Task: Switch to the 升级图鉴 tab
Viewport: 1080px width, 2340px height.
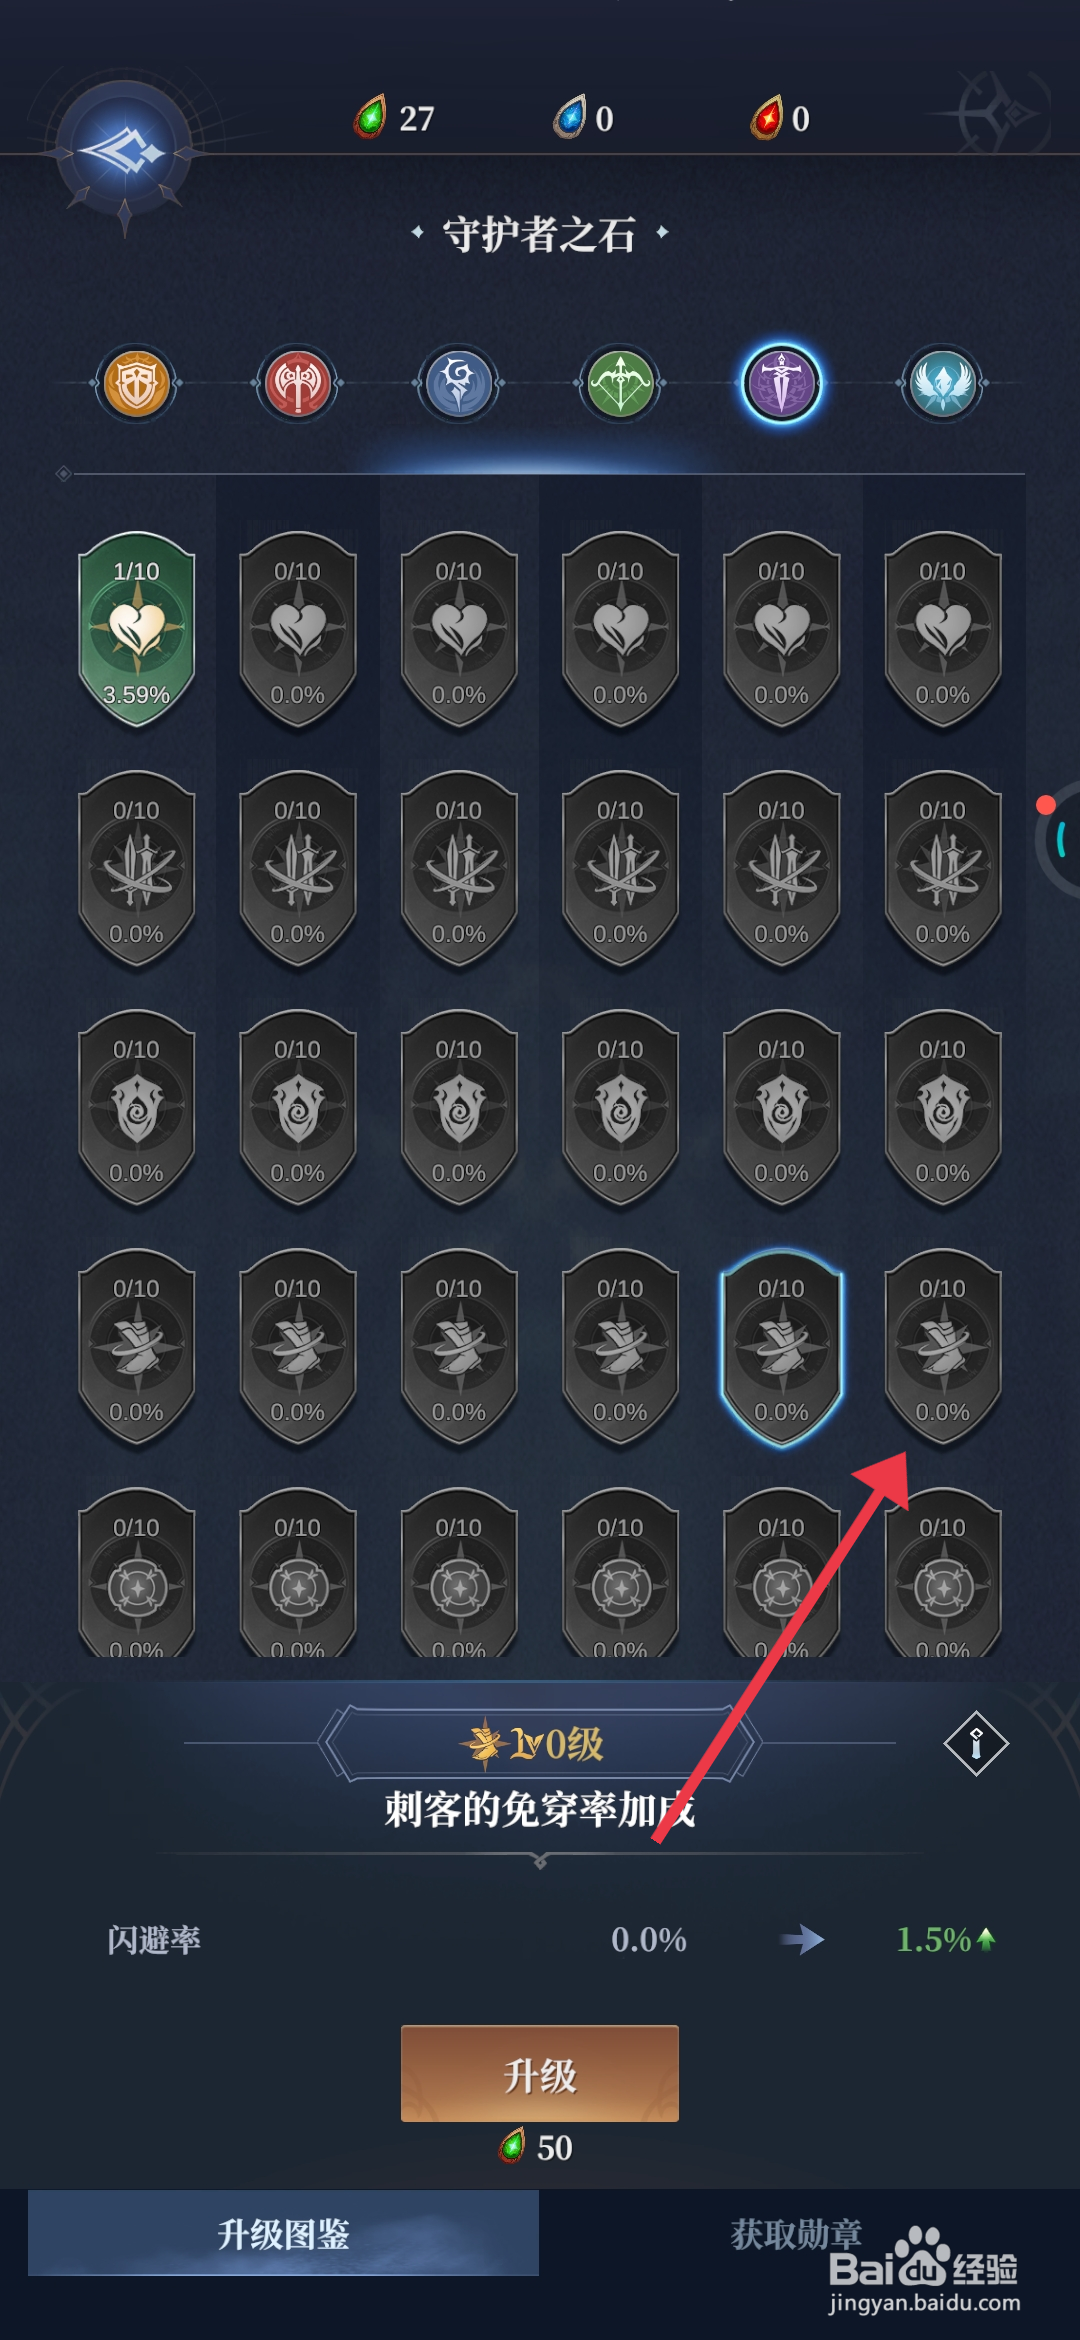Action: tap(283, 2233)
